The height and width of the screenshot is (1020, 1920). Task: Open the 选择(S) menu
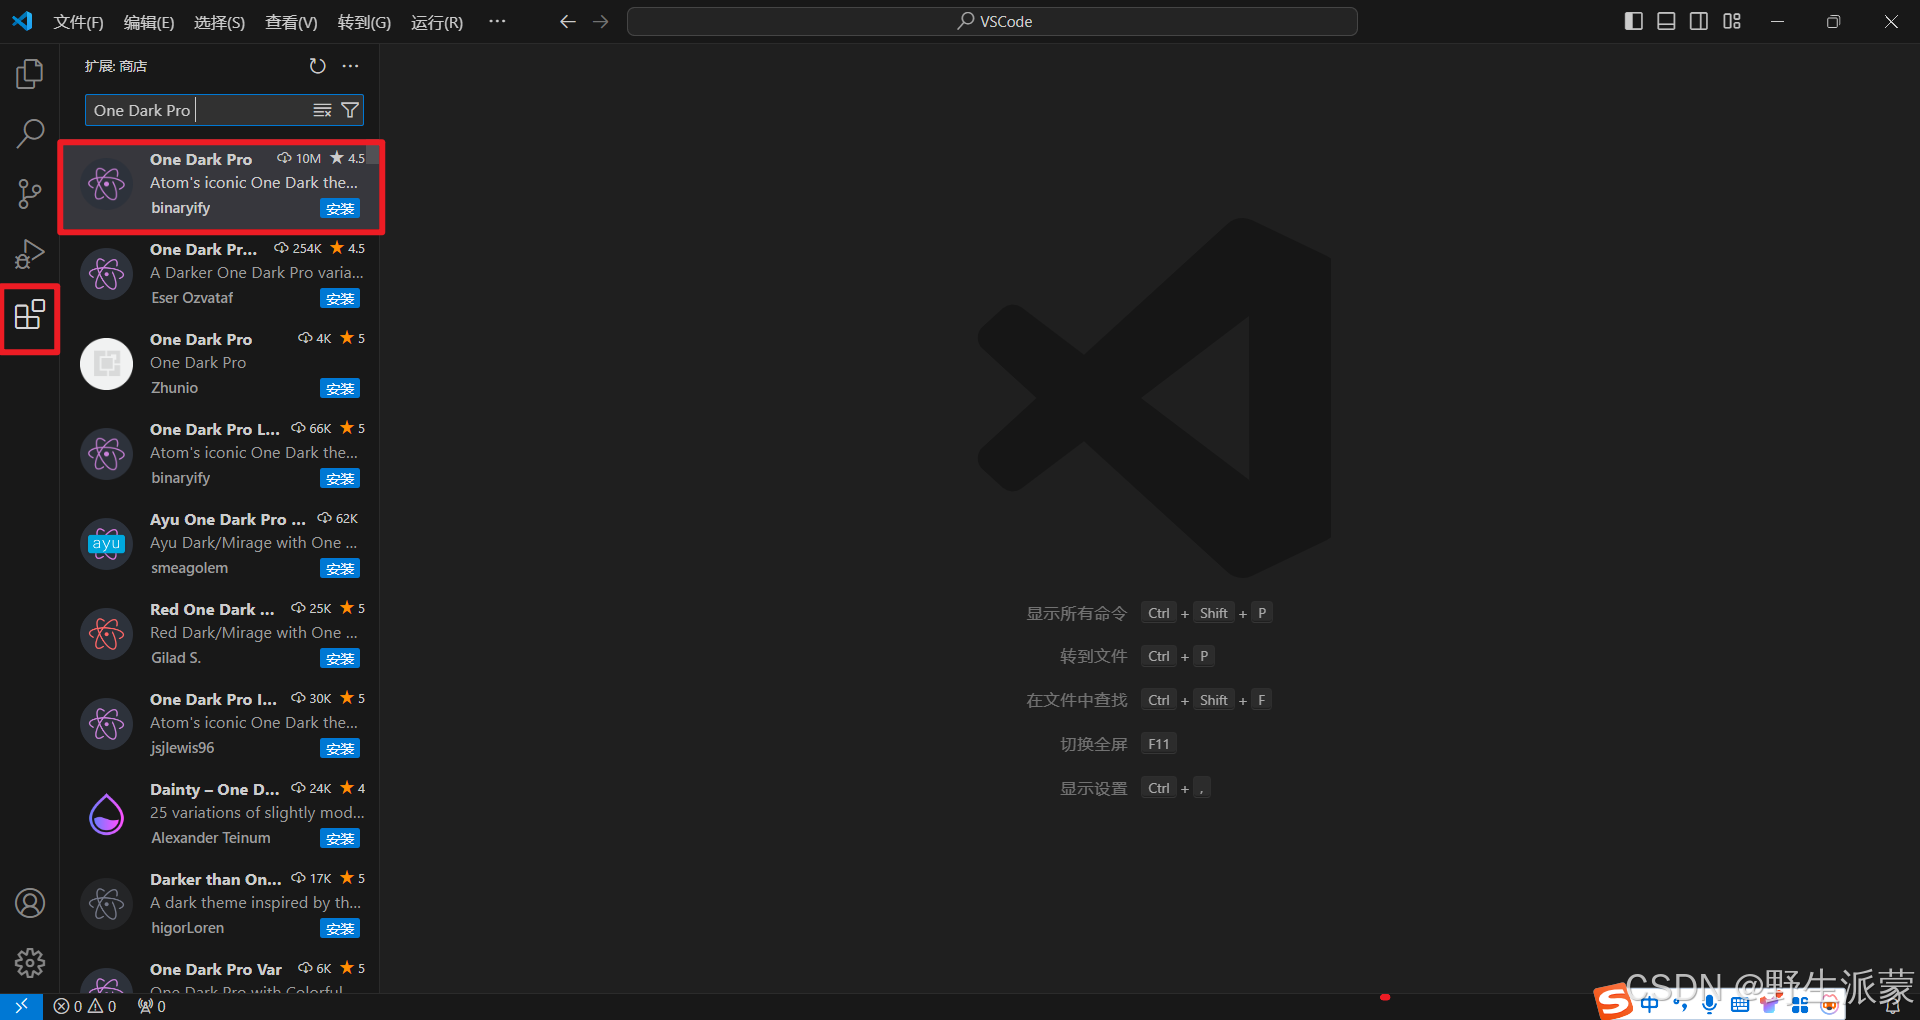pyautogui.click(x=219, y=22)
